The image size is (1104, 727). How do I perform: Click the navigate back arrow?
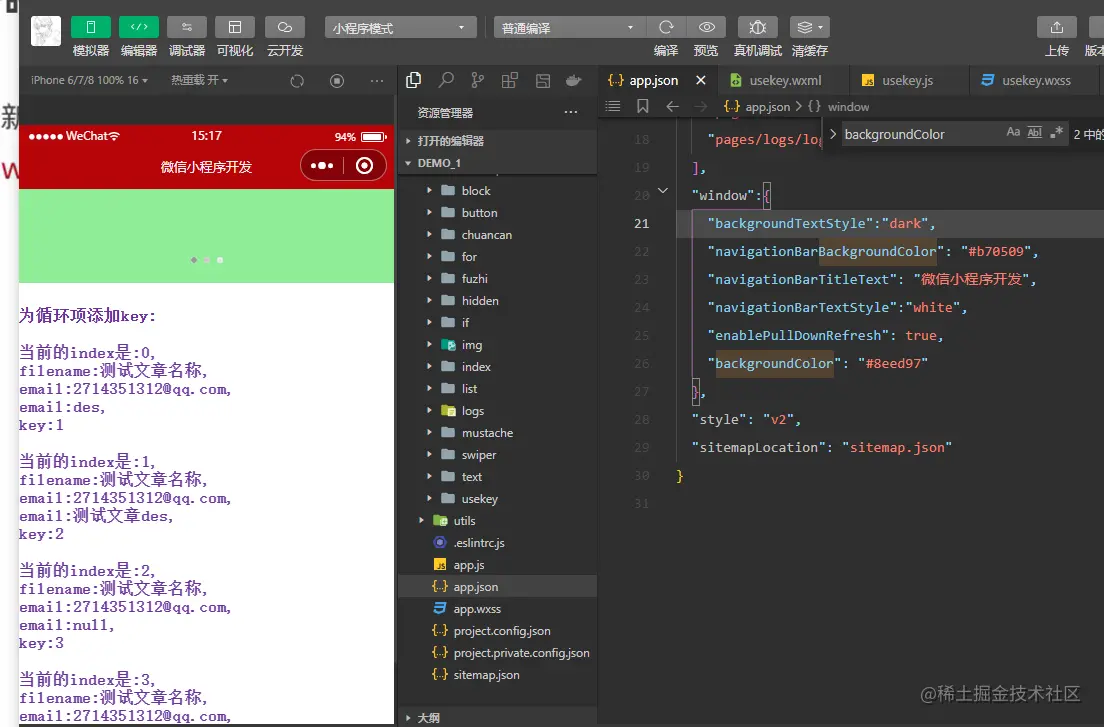tap(672, 106)
